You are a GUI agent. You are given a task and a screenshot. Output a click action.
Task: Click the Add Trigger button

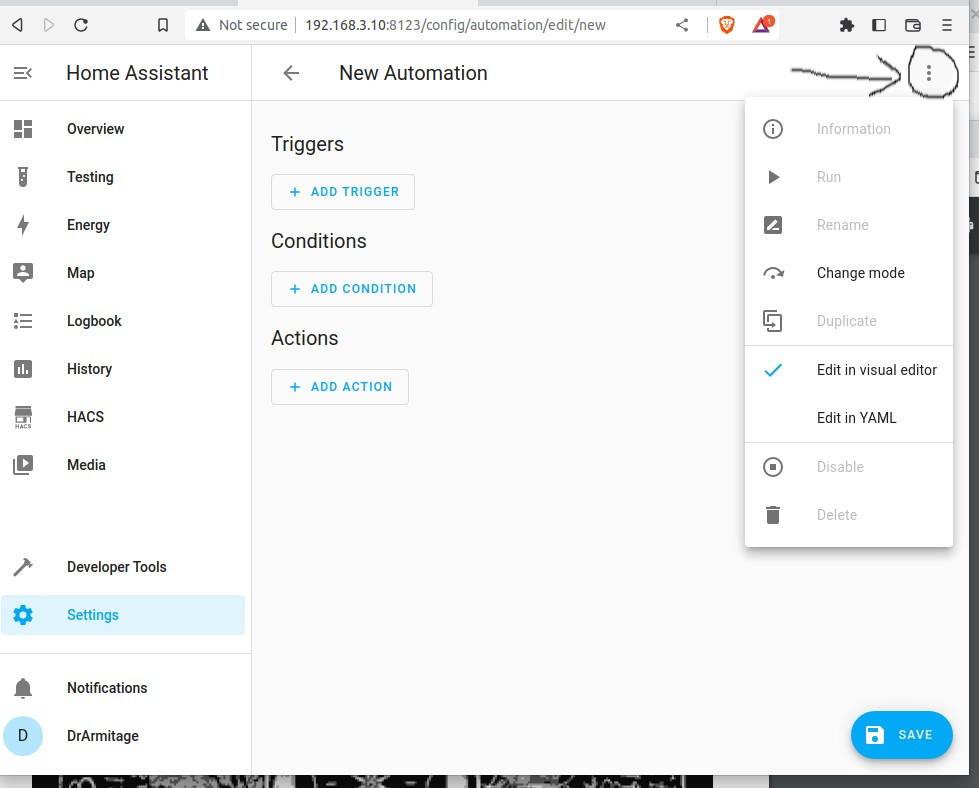(343, 192)
